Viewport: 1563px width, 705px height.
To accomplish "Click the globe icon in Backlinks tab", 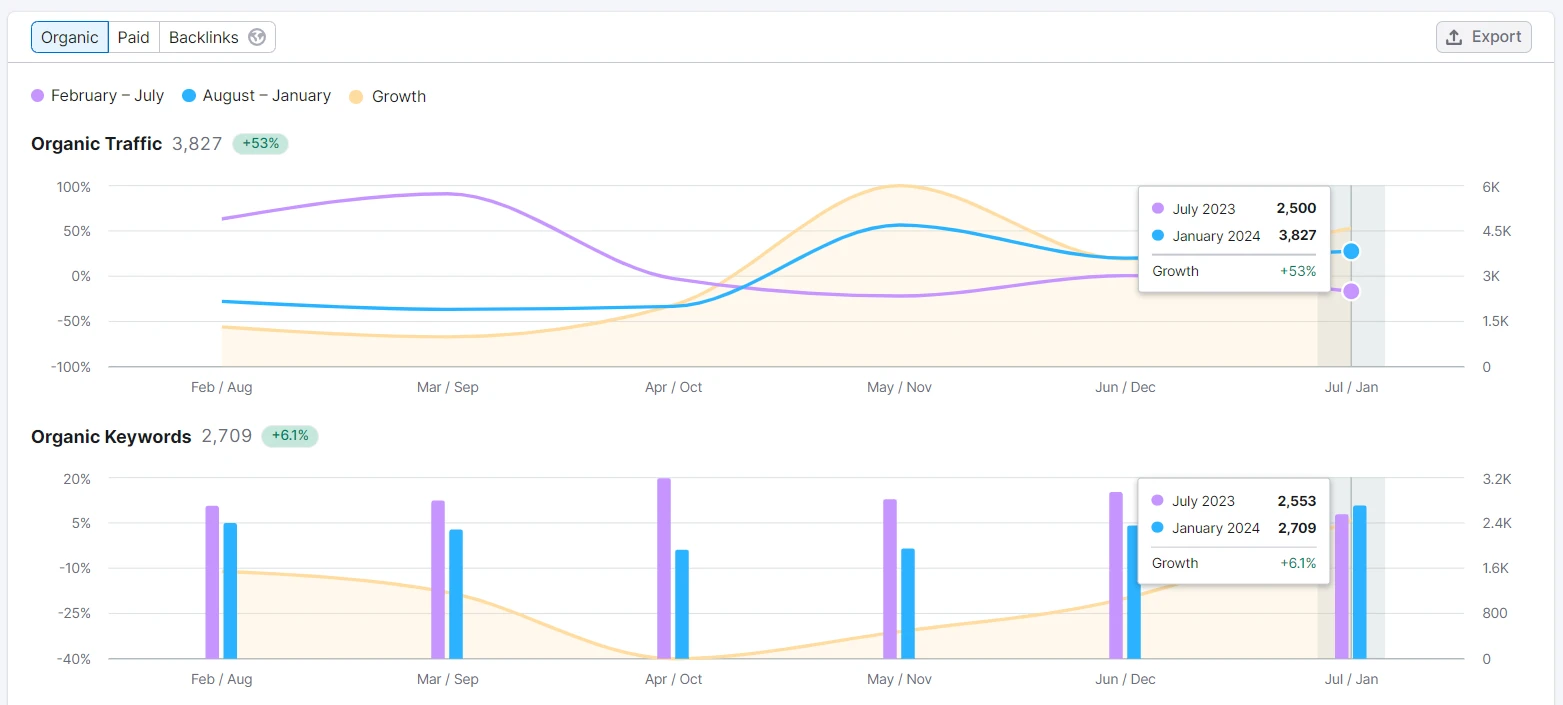I will (x=257, y=37).
